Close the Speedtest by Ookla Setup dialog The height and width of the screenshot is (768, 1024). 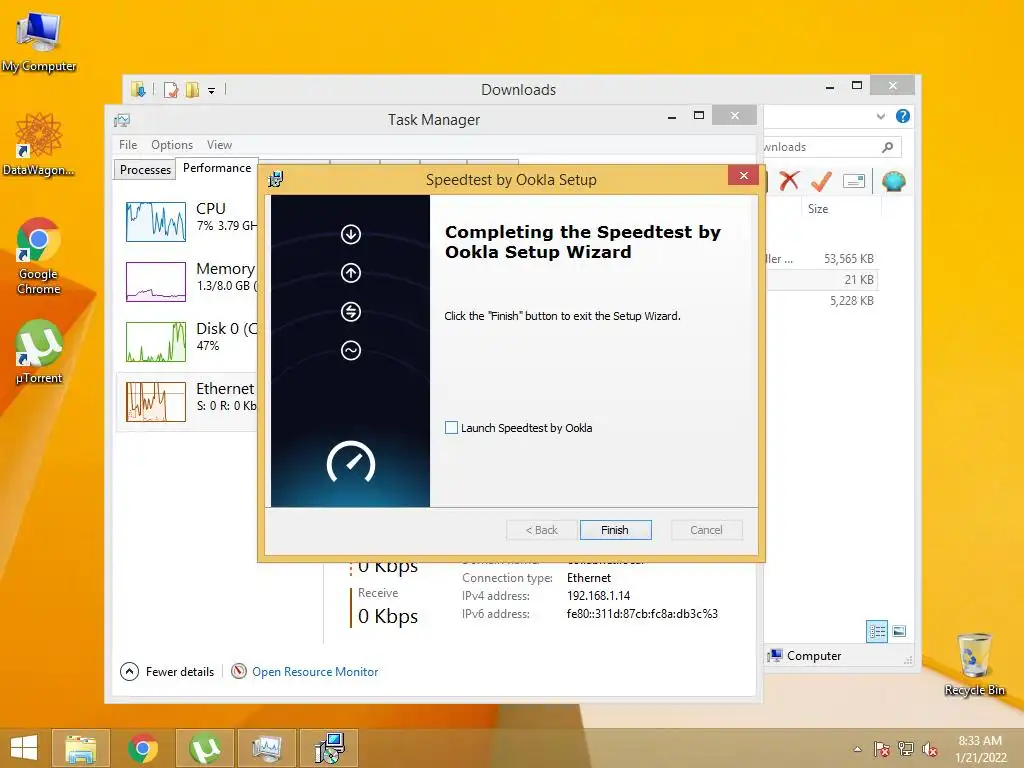[x=743, y=175]
